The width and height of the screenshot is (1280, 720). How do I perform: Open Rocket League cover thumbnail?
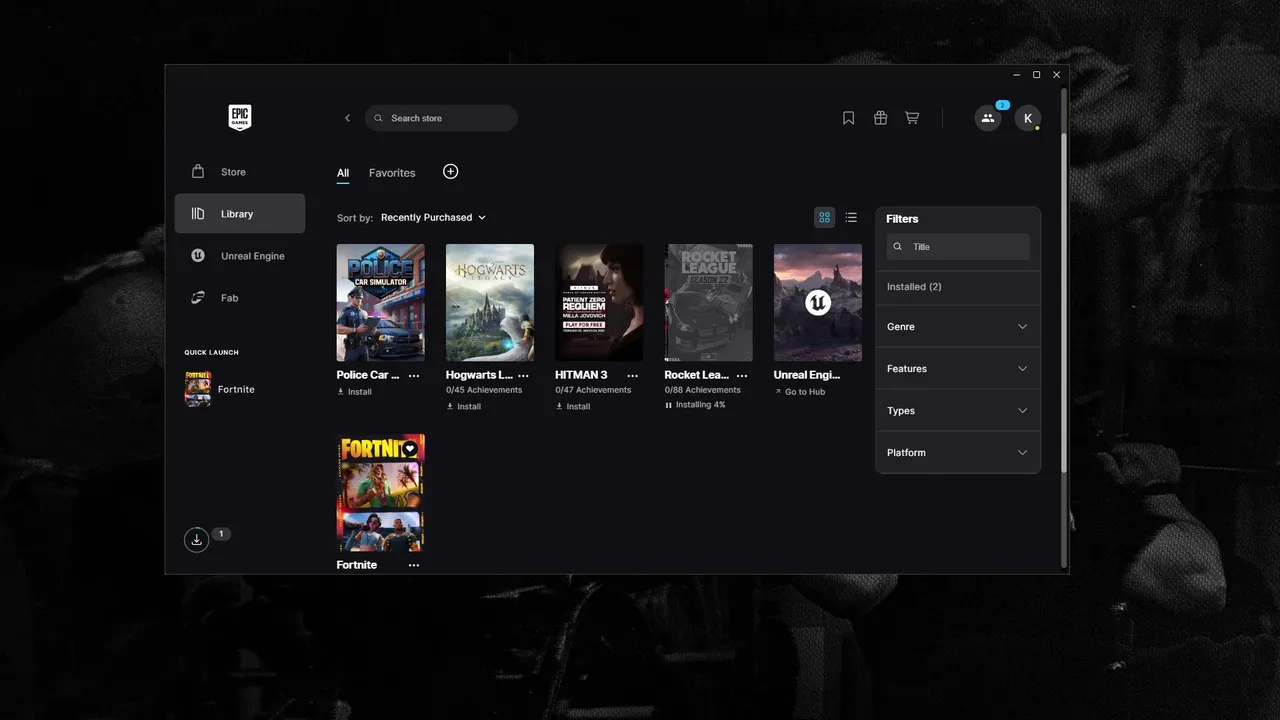coord(708,303)
